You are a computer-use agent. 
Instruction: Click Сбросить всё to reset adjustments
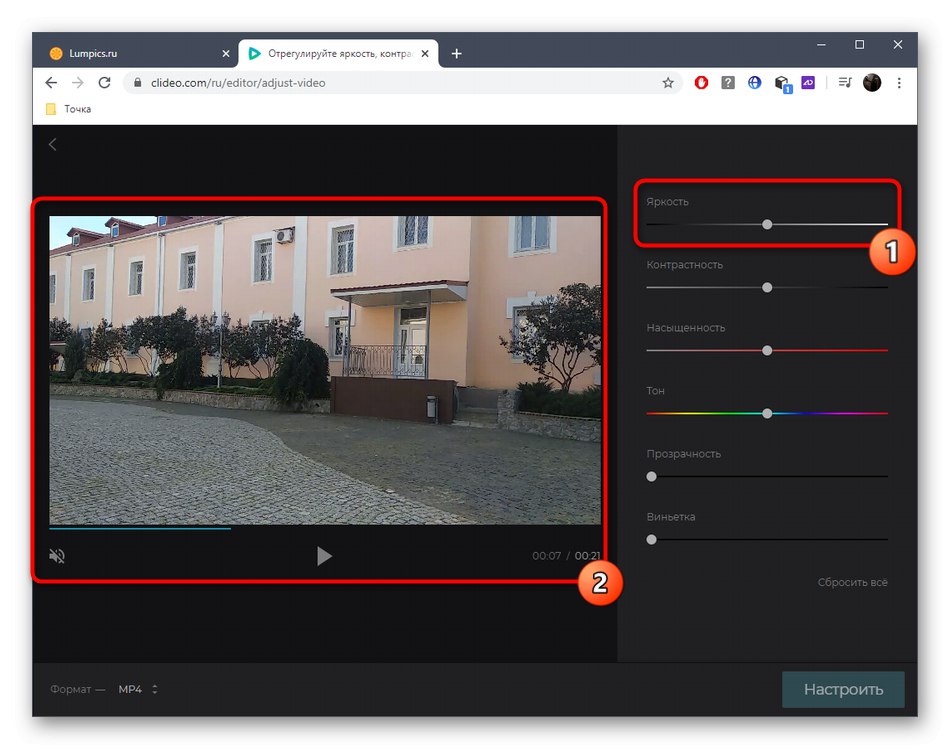pyautogui.click(x=852, y=582)
